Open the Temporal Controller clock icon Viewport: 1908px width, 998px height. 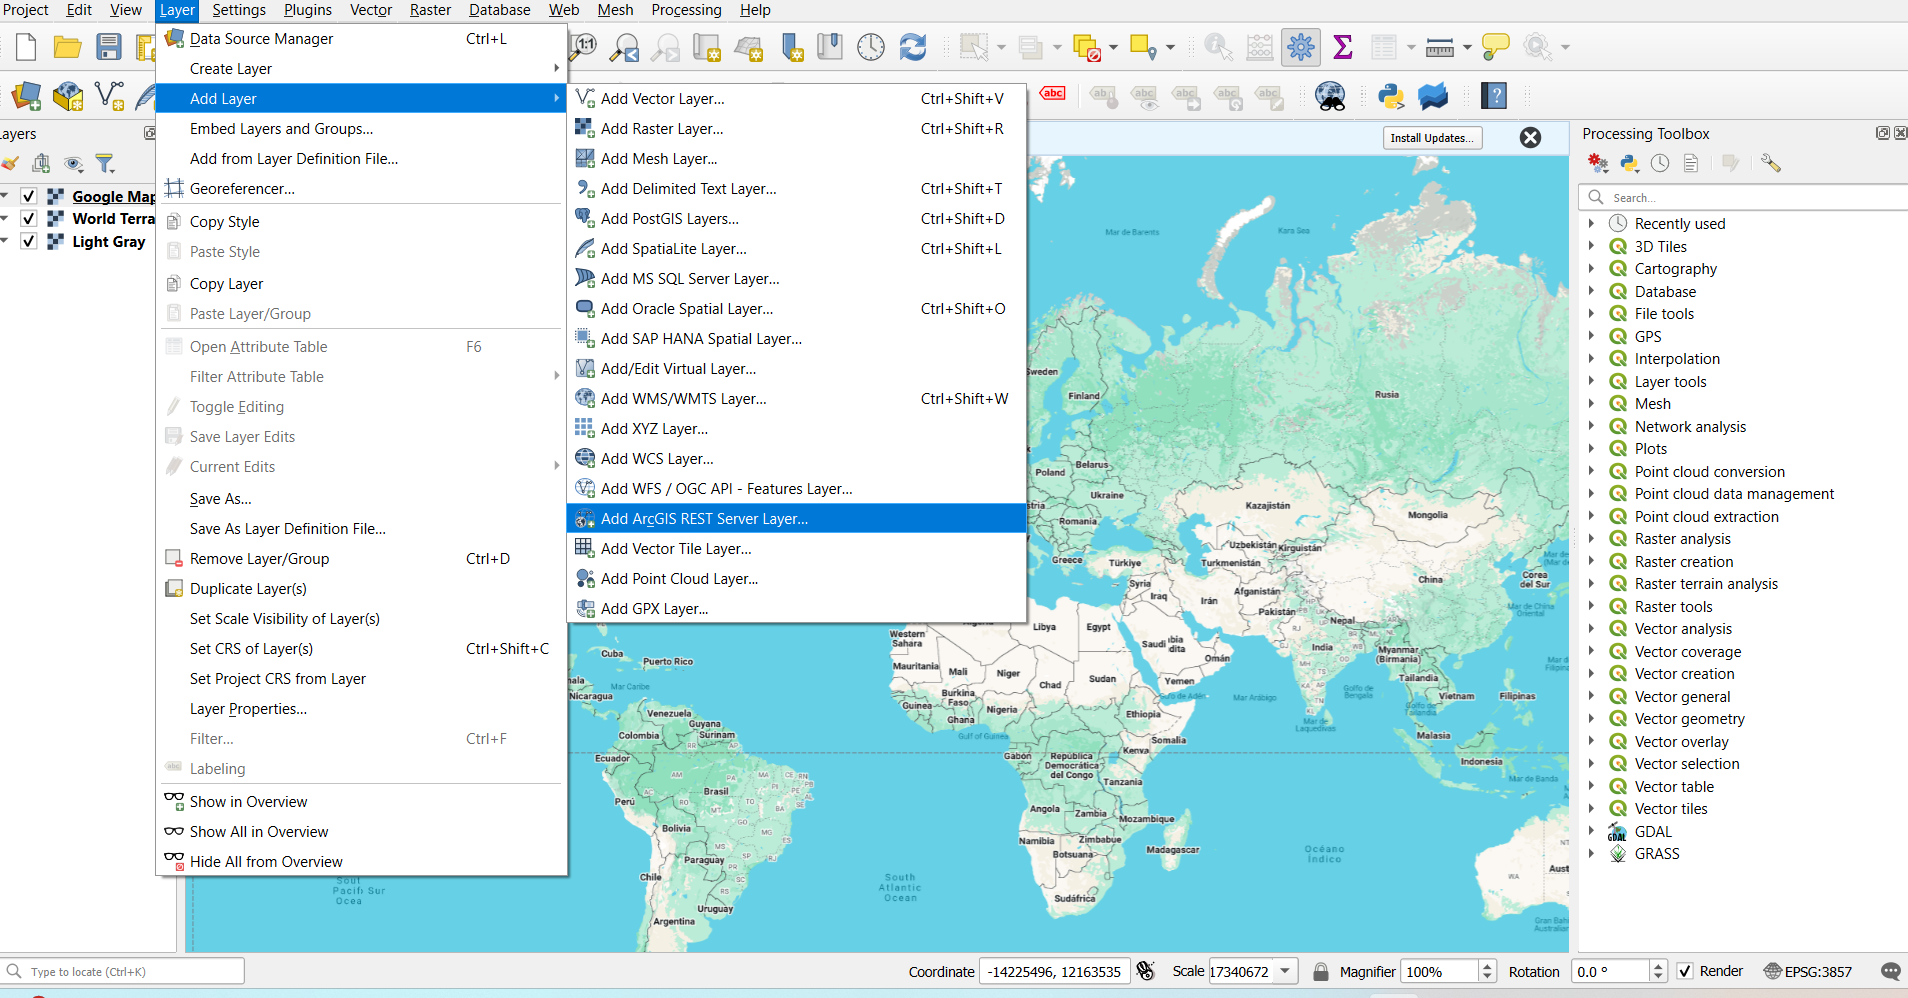870,46
